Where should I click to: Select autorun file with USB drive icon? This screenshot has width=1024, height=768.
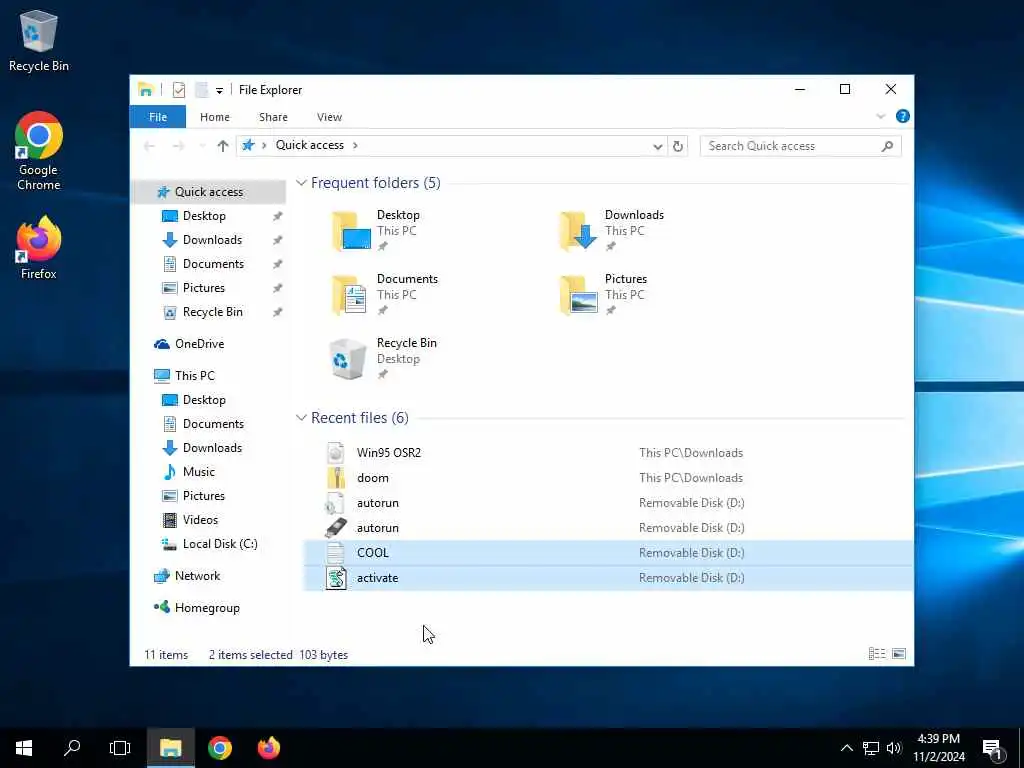pos(608,528)
